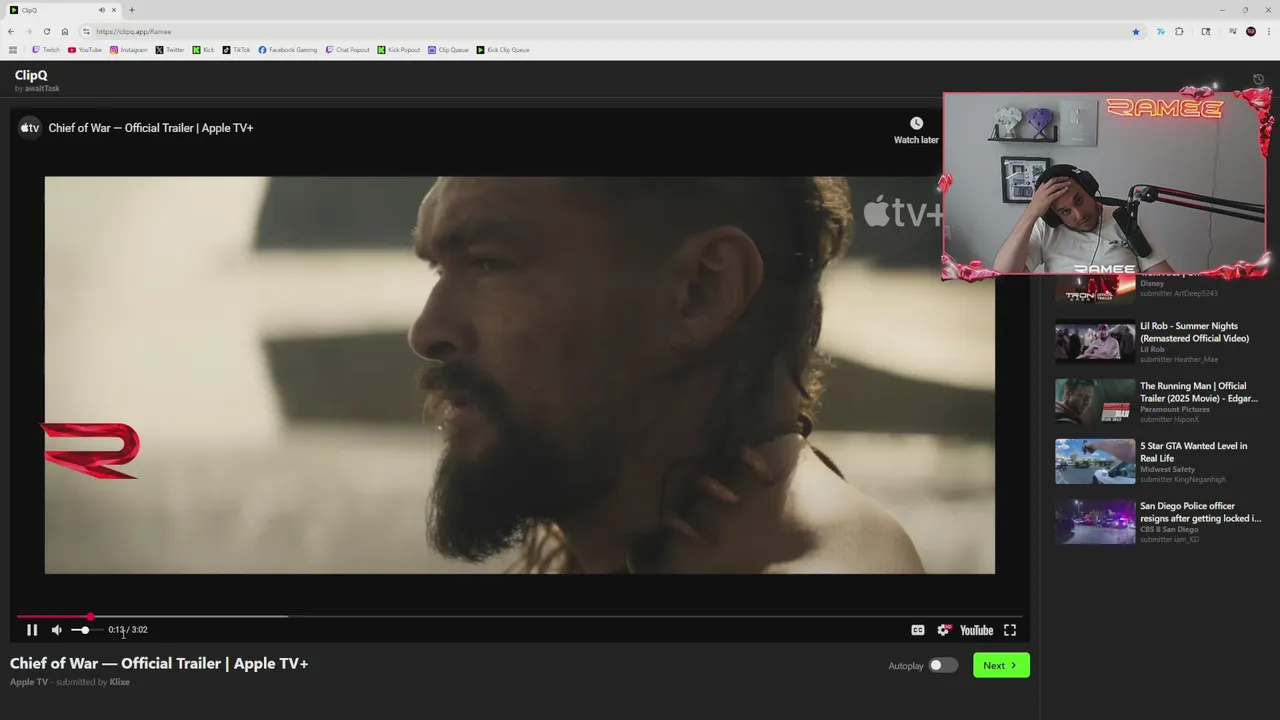Select the ClipQ browser tab
This screenshot has width=1280, height=720.
pyautogui.click(x=62, y=10)
